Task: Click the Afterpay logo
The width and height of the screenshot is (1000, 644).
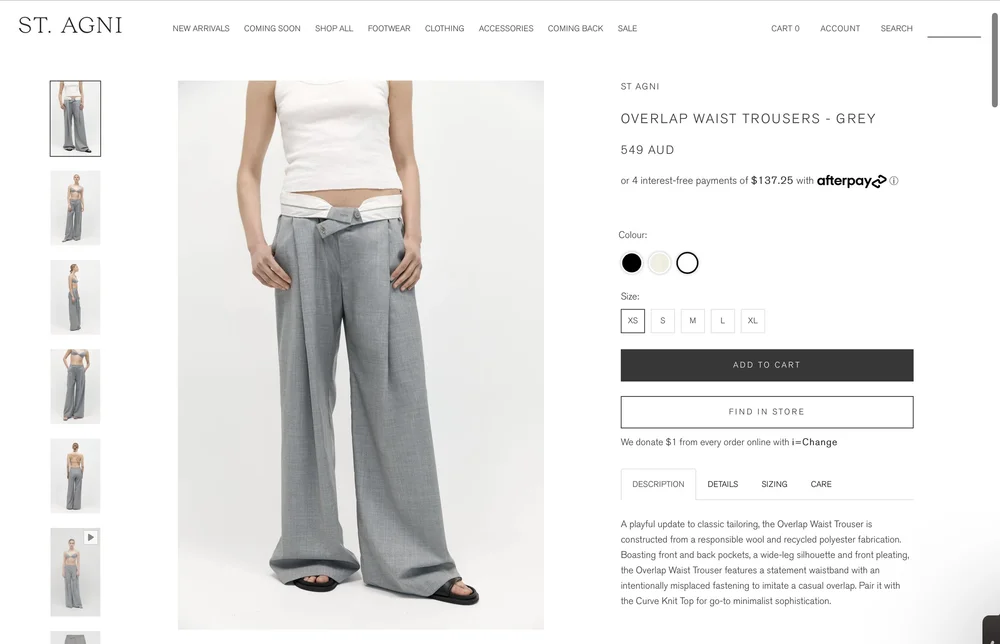Action: point(851,181)
